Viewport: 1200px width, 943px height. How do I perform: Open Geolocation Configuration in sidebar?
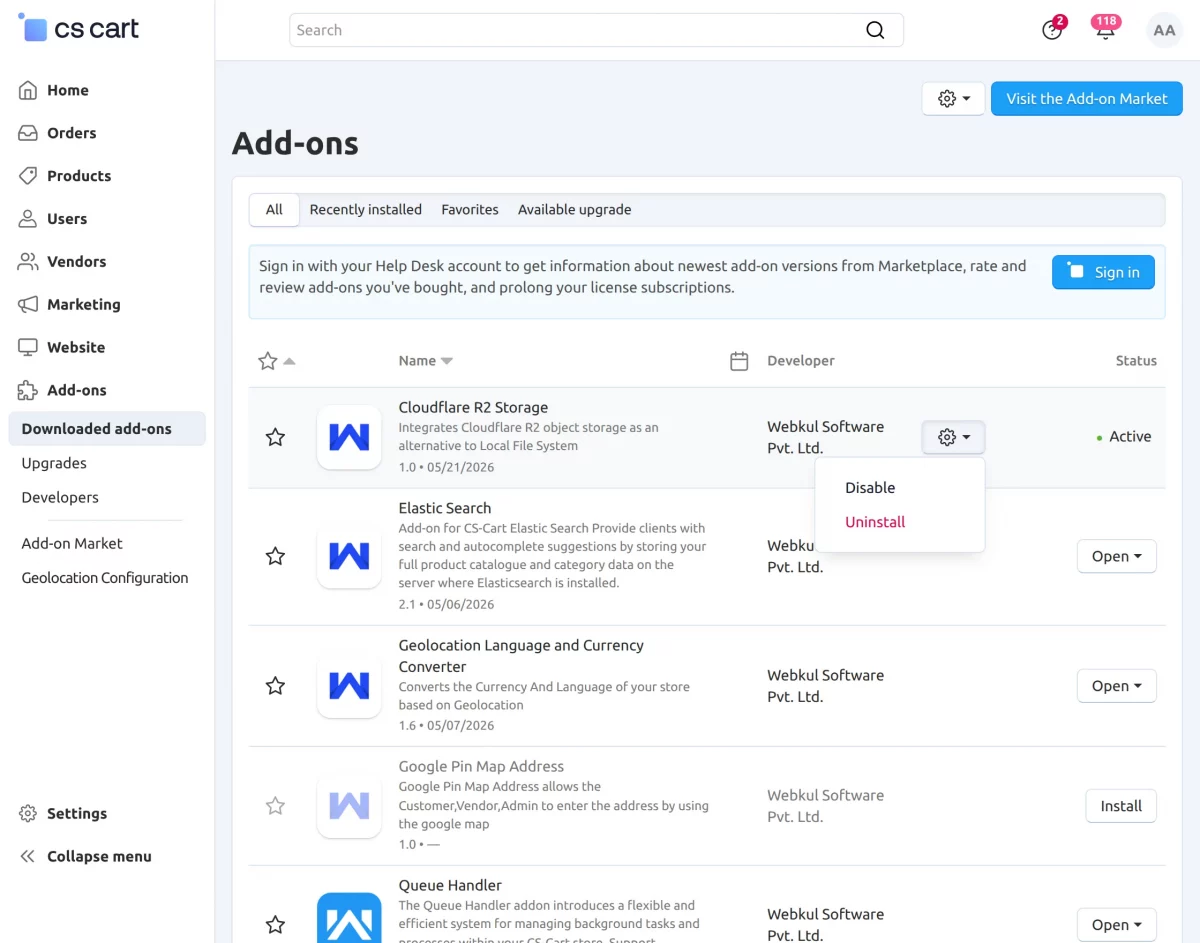click(105, 578)
